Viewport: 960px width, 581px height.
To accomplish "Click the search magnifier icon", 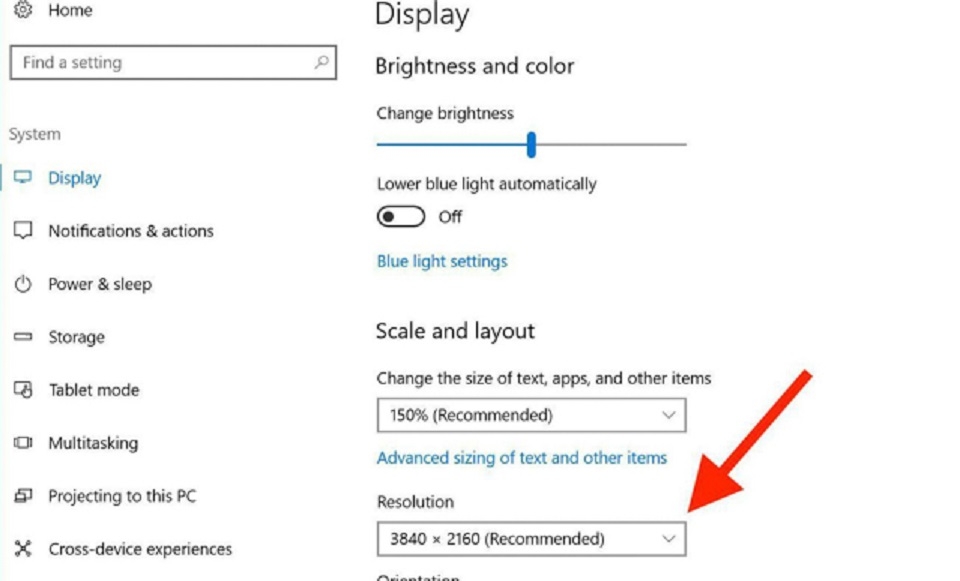I will [321, 62].
